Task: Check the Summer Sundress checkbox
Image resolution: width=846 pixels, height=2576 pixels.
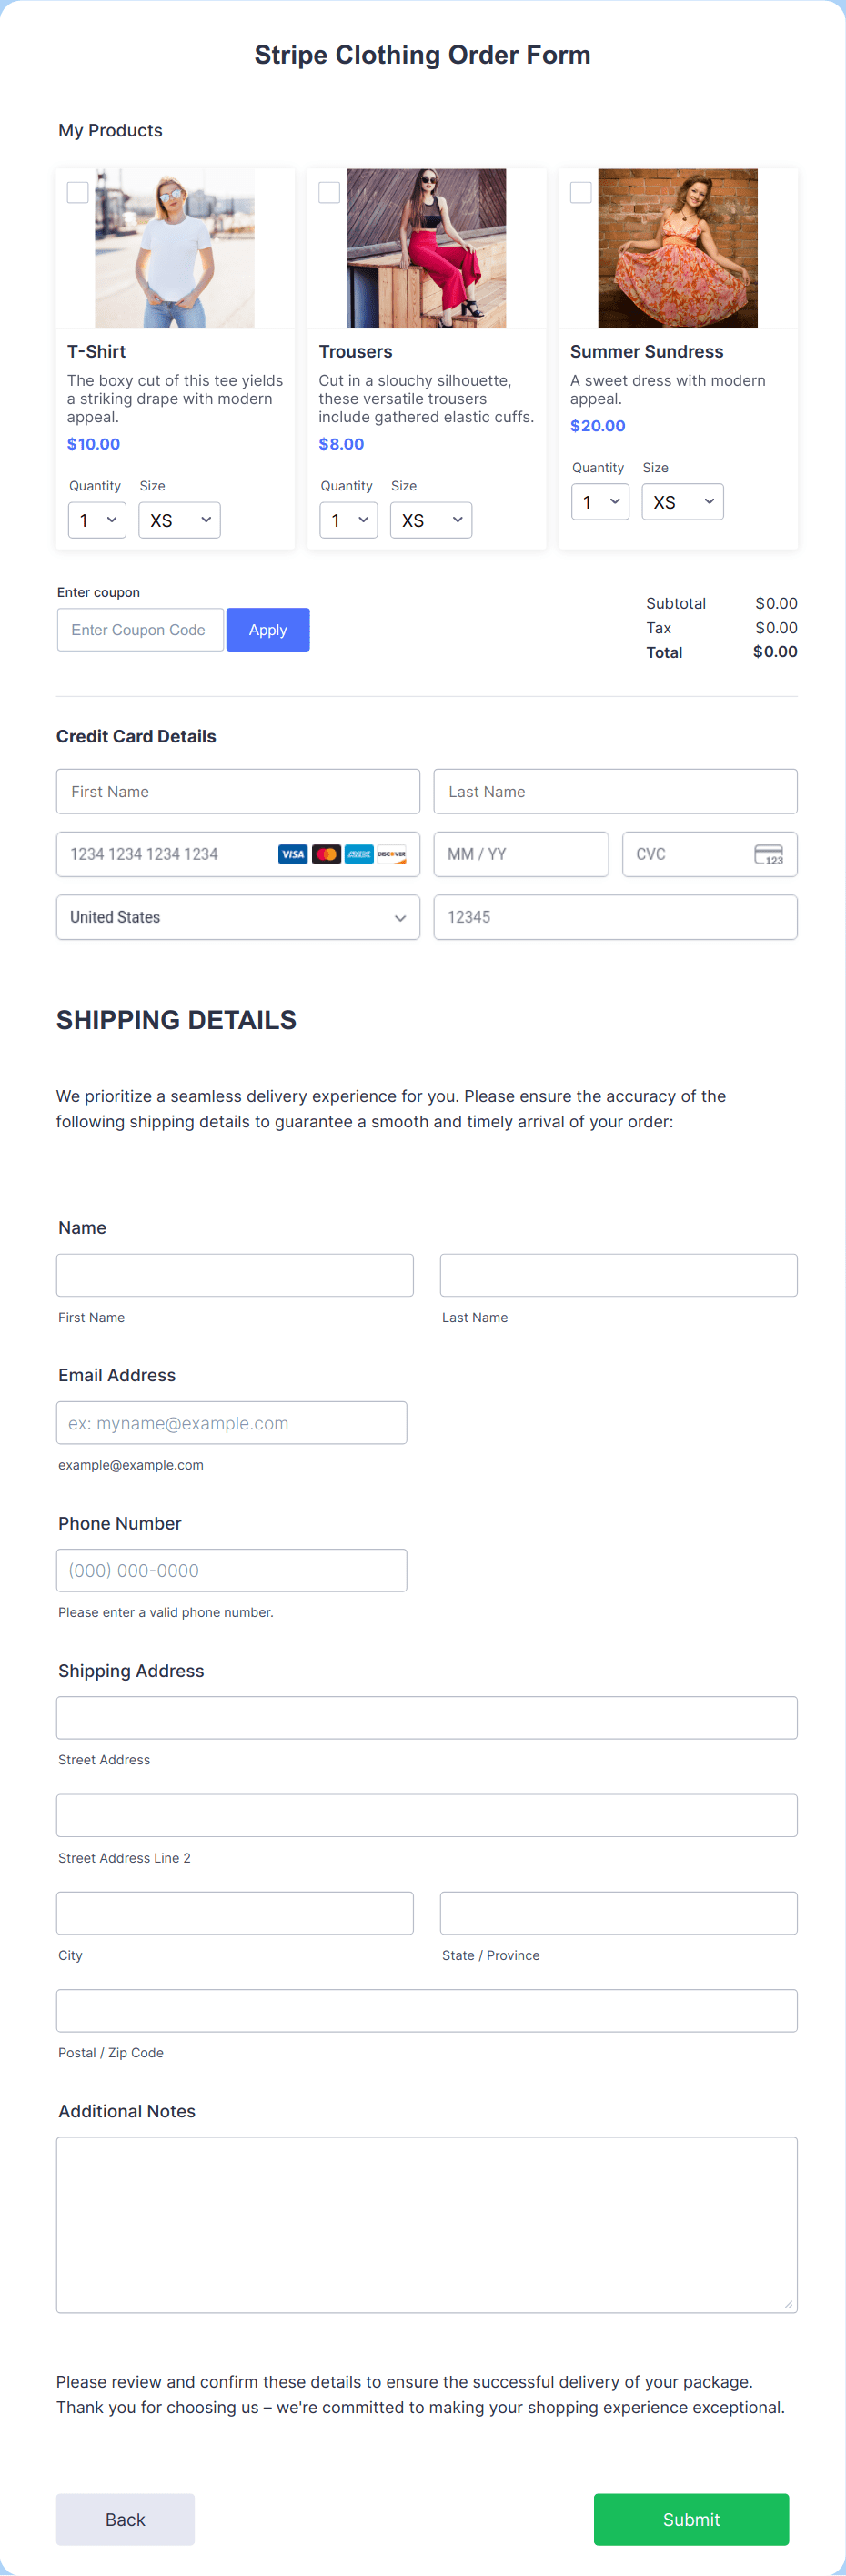Action: pyautogui.click(x=580, y=192)
